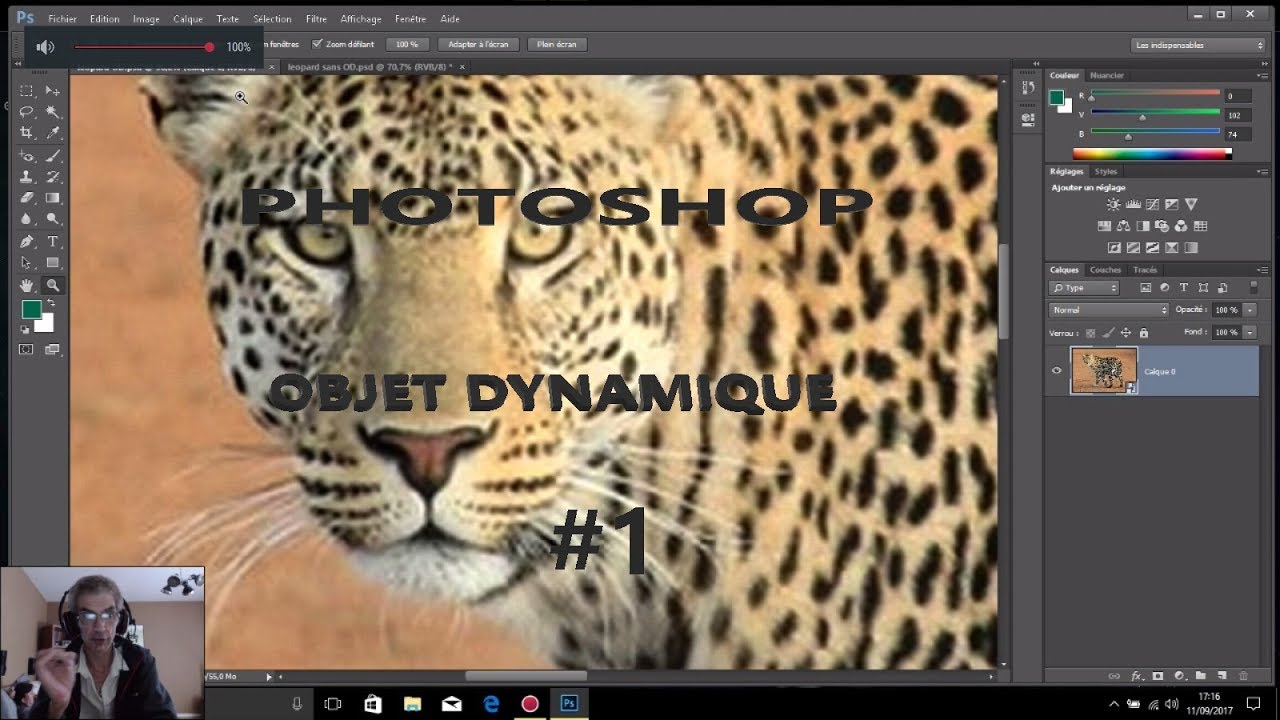The width and height of the screenshot is (1280, 720).
Task: Add a layer mask
Action: pos(1158,676)
